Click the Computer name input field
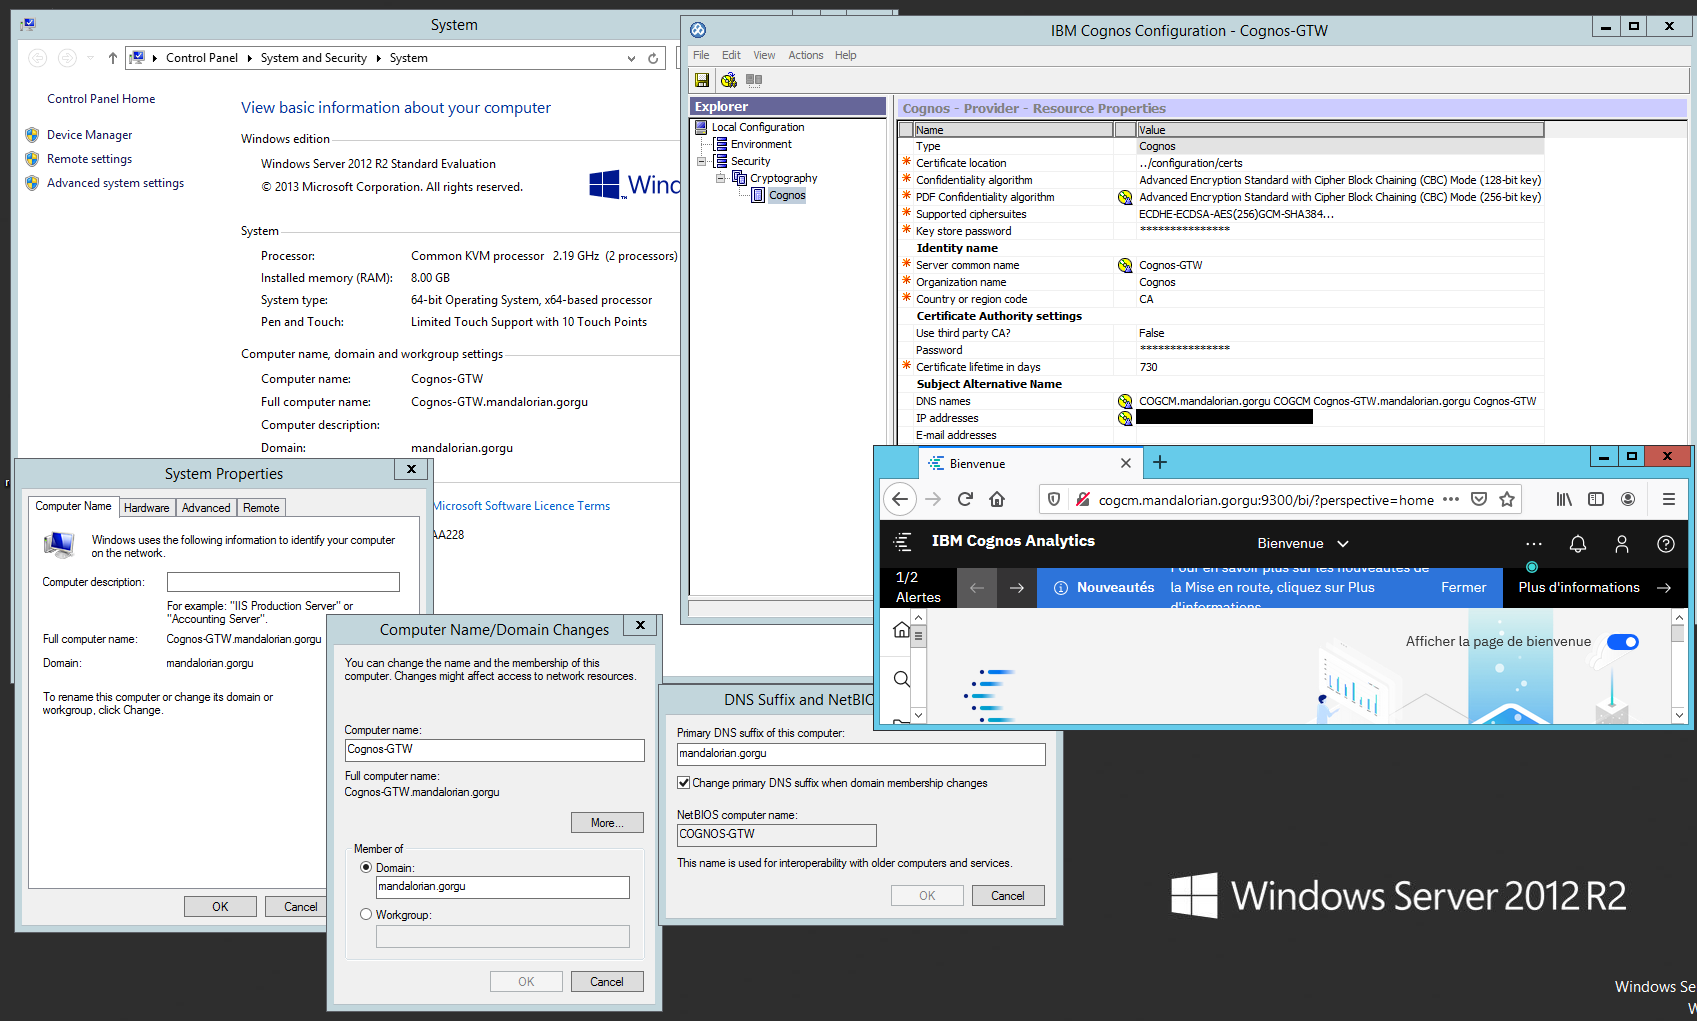 [x=494, y=750]
